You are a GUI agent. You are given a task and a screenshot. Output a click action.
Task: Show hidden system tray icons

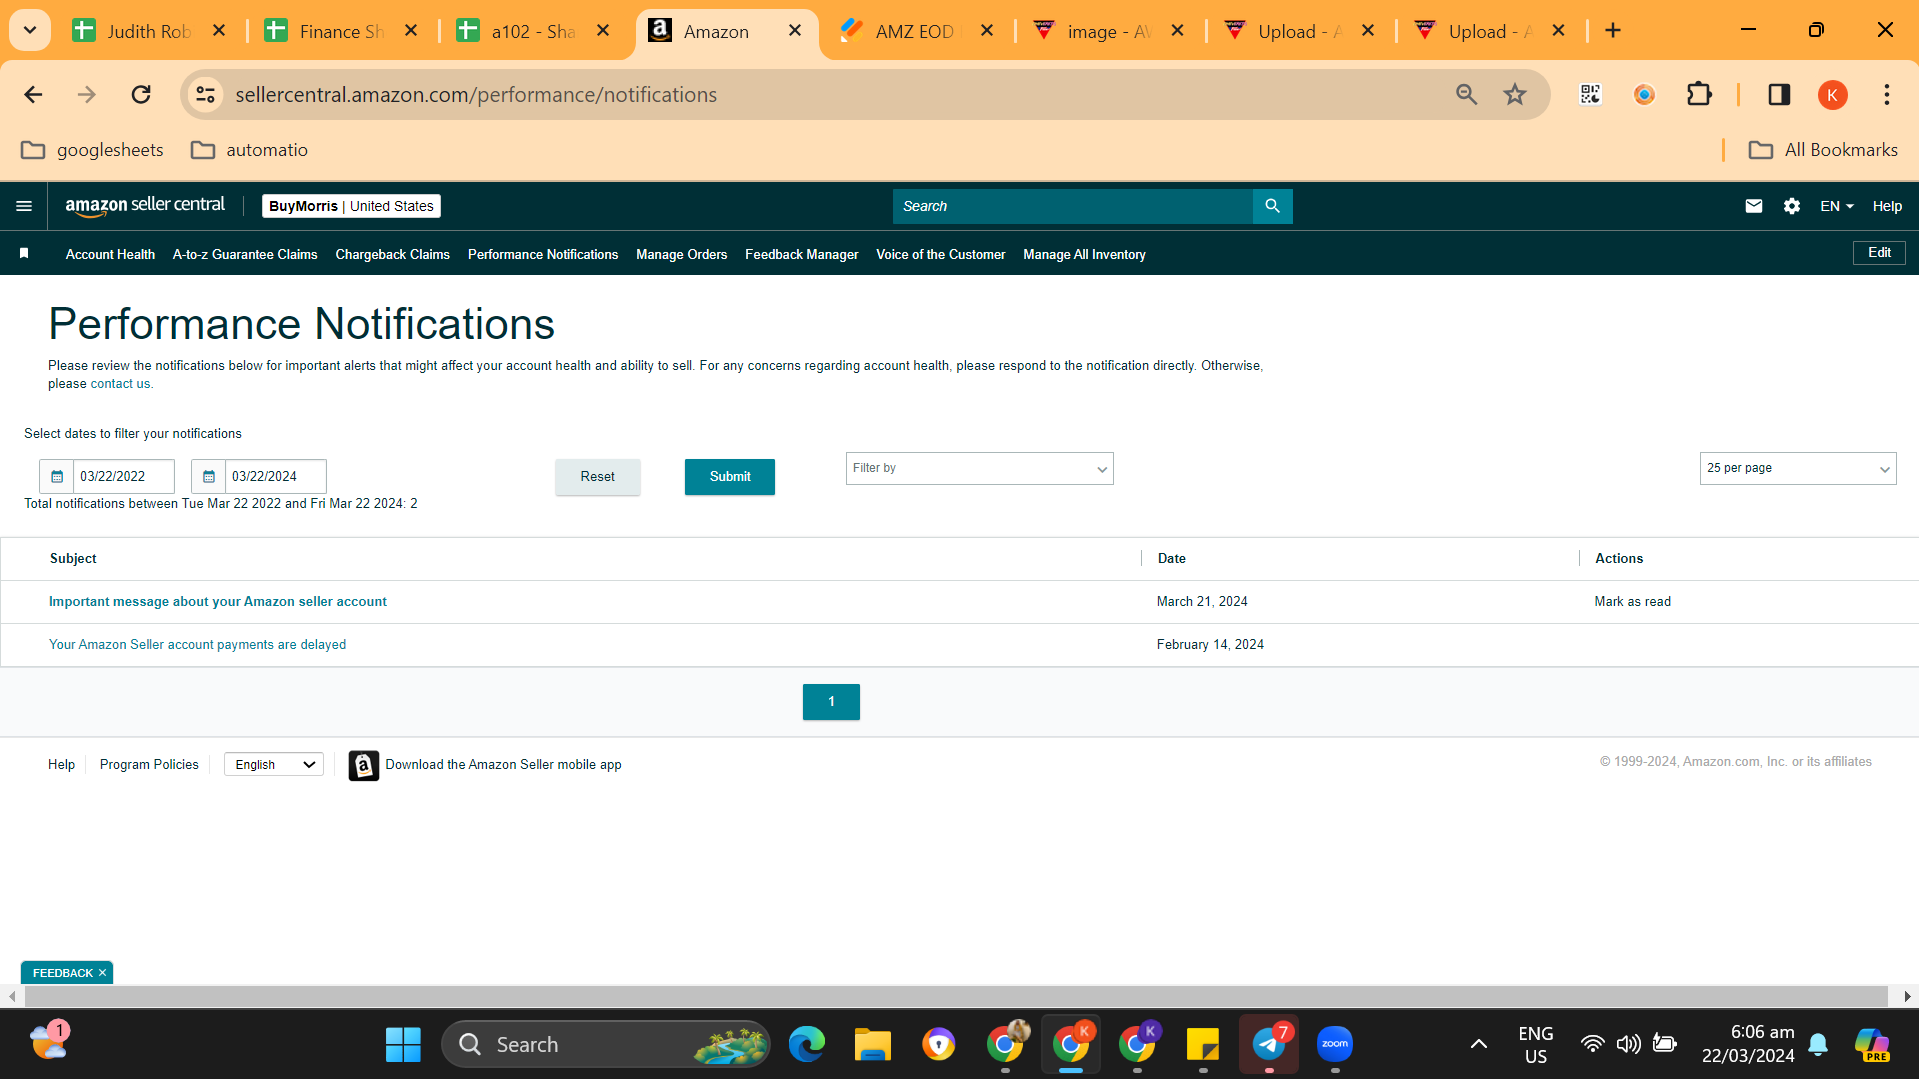click(x=1478, y=1045)
